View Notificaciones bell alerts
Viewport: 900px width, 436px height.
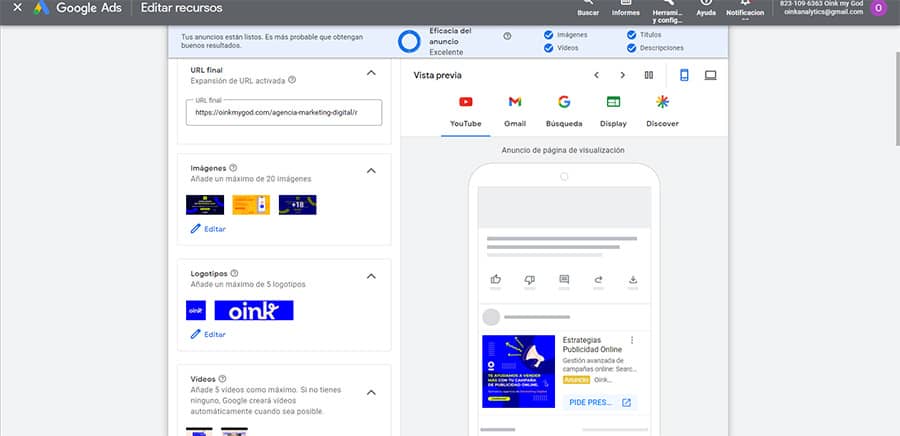pos(745,10)
